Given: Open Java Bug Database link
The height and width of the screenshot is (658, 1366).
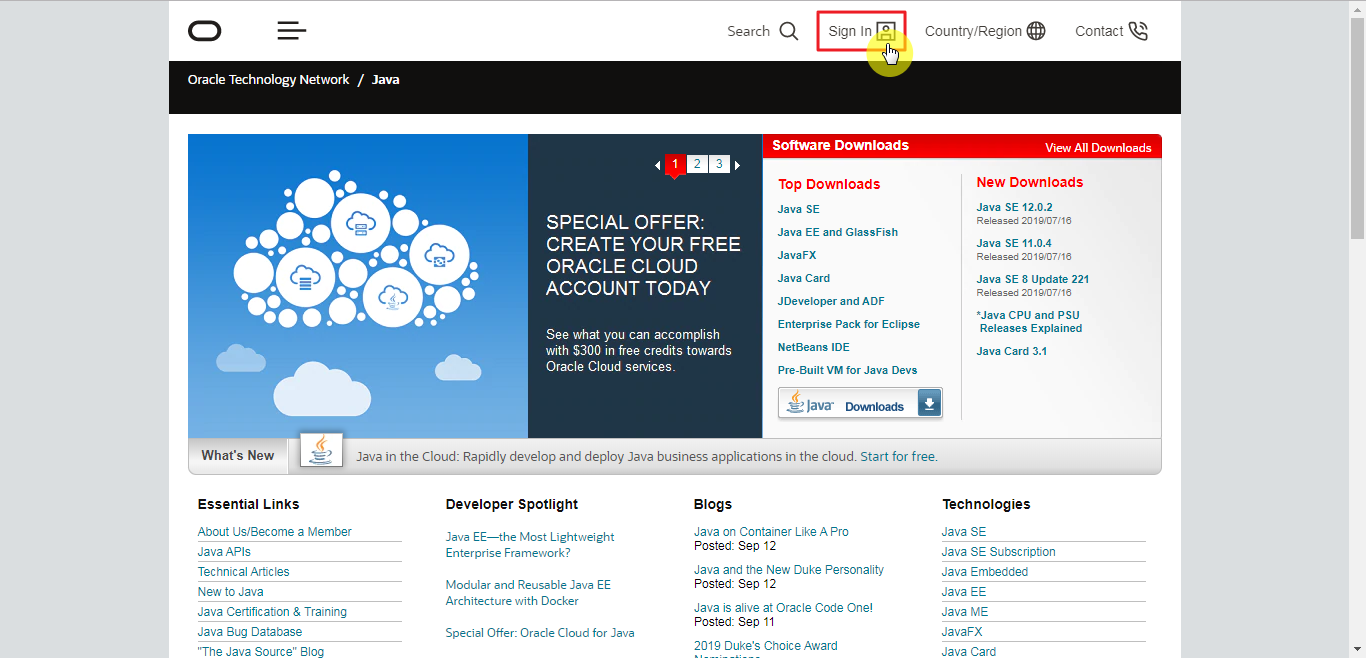Looking at the screenshot, I should click(250, 632).
